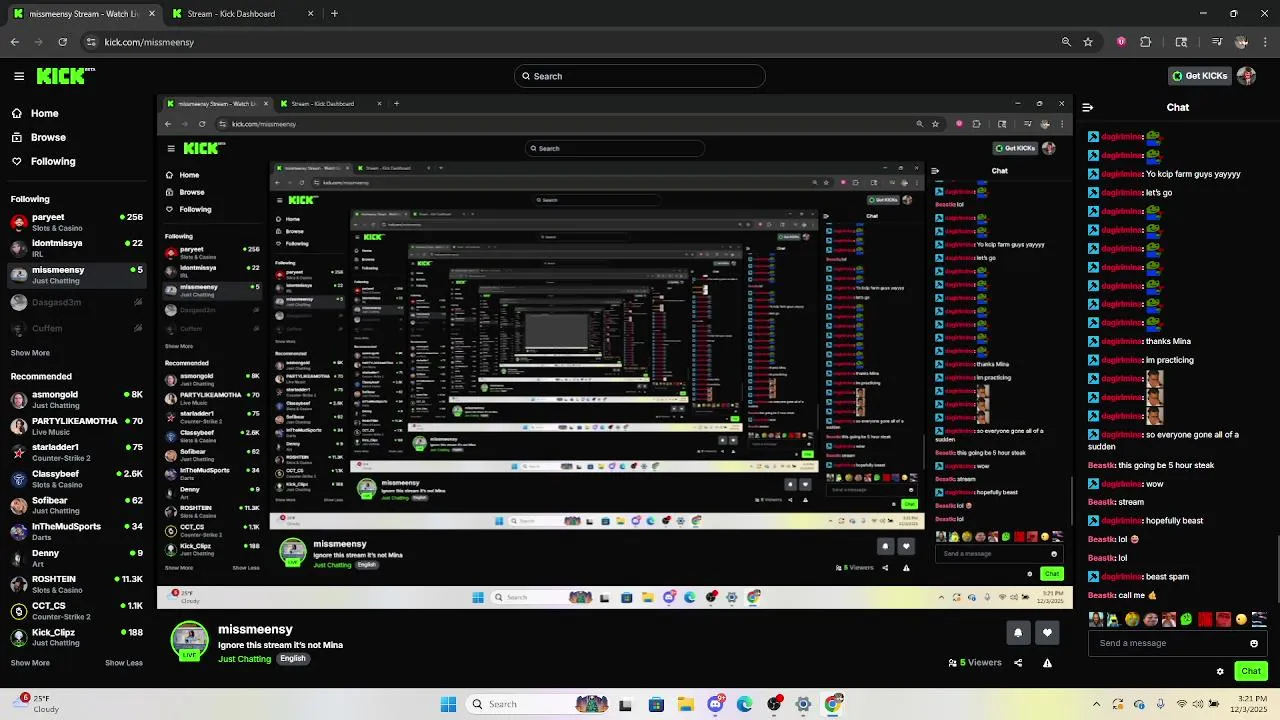Open File Explorer from taskbar
This screenshot has height=720, width=1280.
[686, 704]
